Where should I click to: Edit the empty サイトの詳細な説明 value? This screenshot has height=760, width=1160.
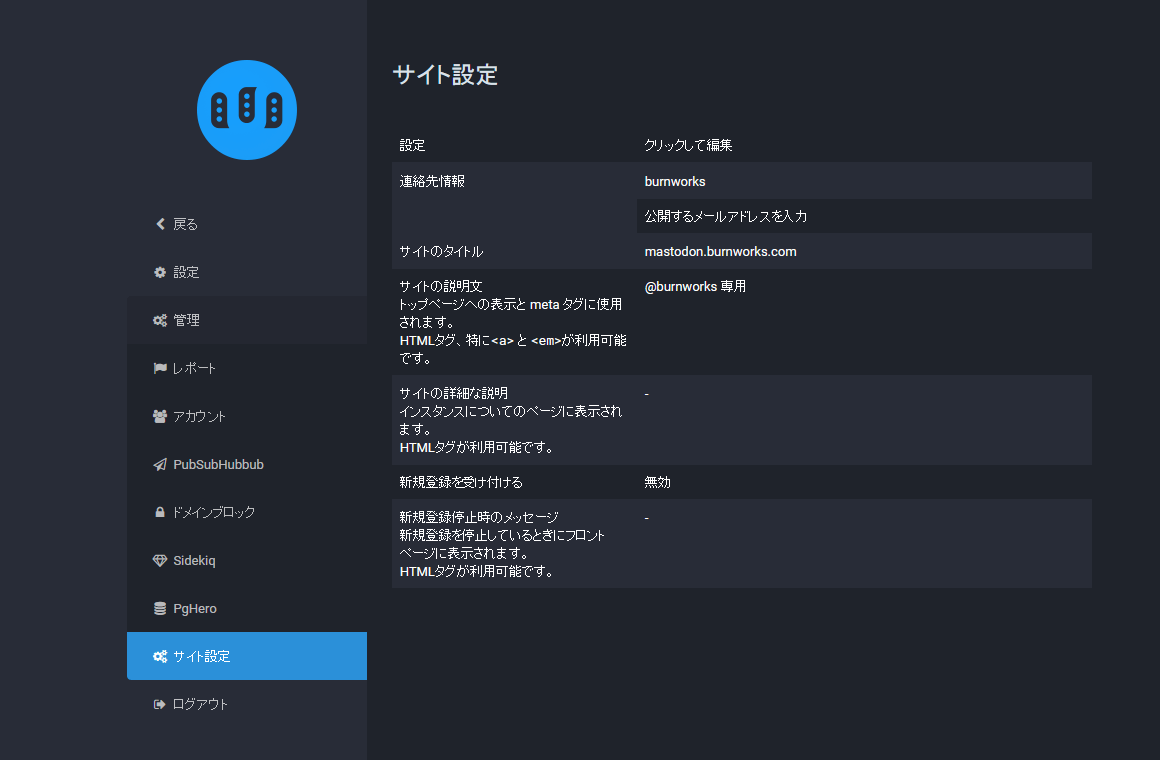[x=647, y=394]
